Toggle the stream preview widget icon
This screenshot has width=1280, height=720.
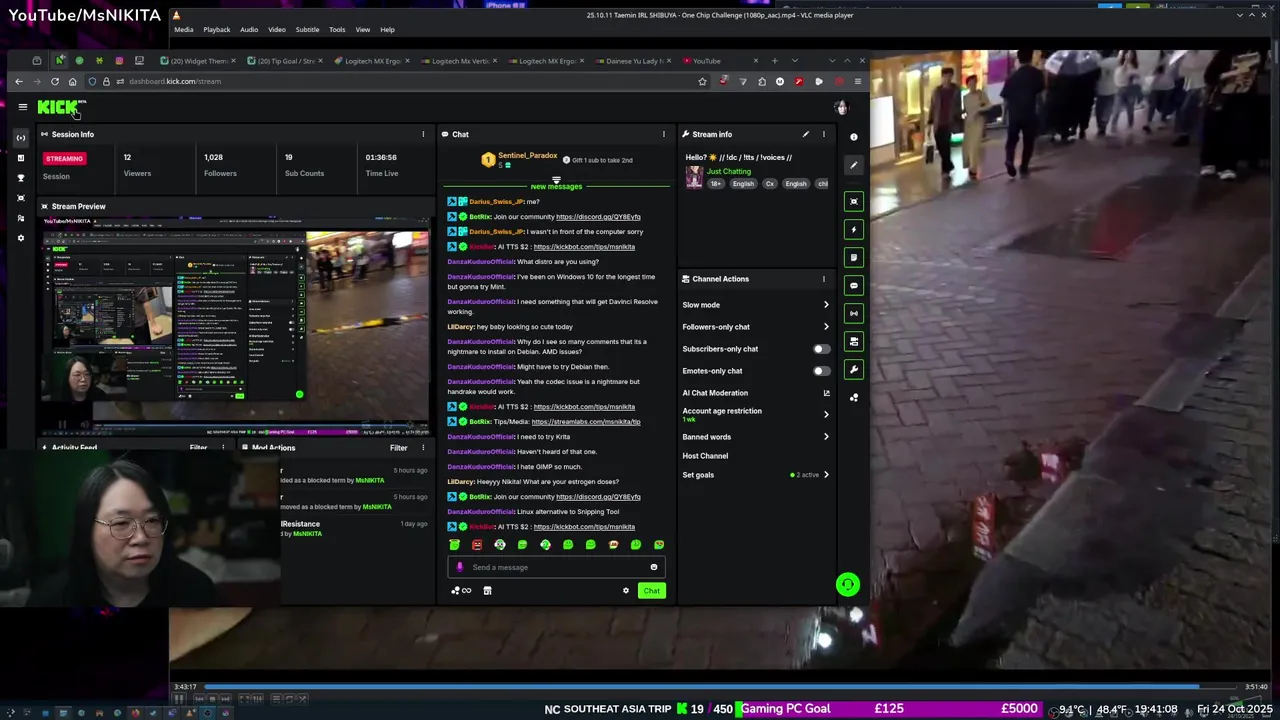click(x=853, y=201)
